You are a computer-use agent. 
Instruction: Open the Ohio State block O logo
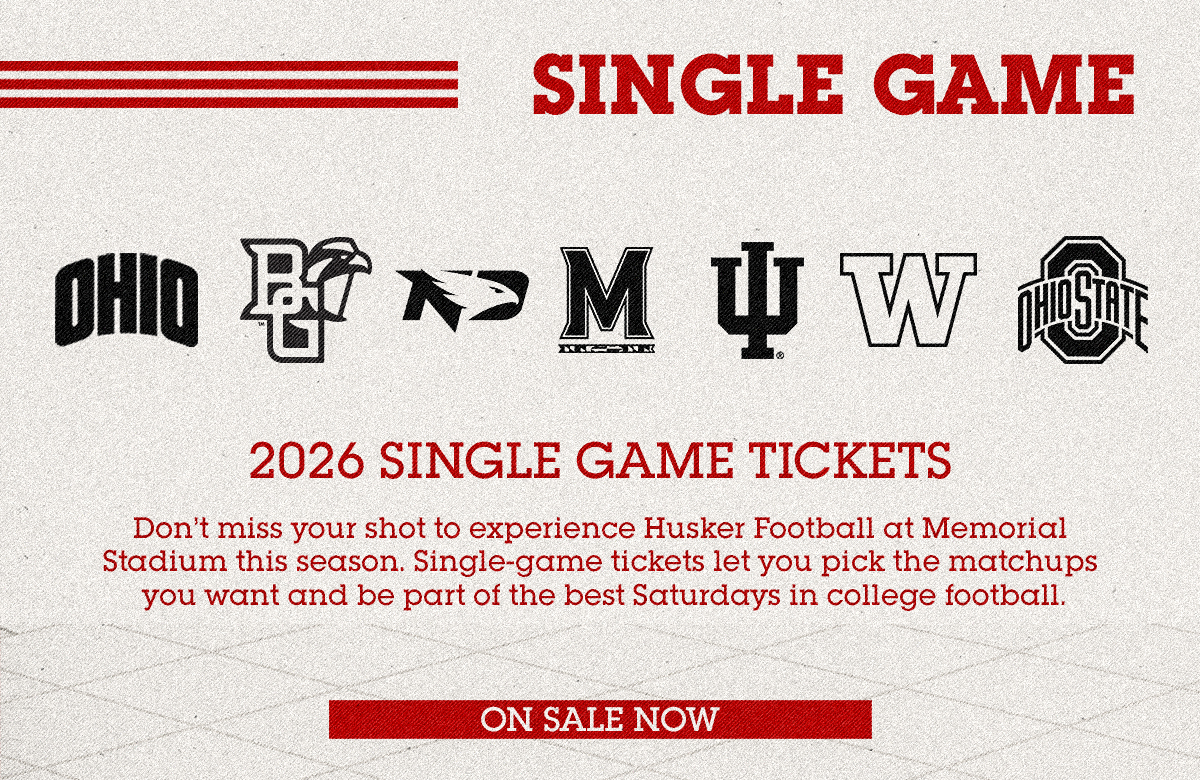point(1082,296)
